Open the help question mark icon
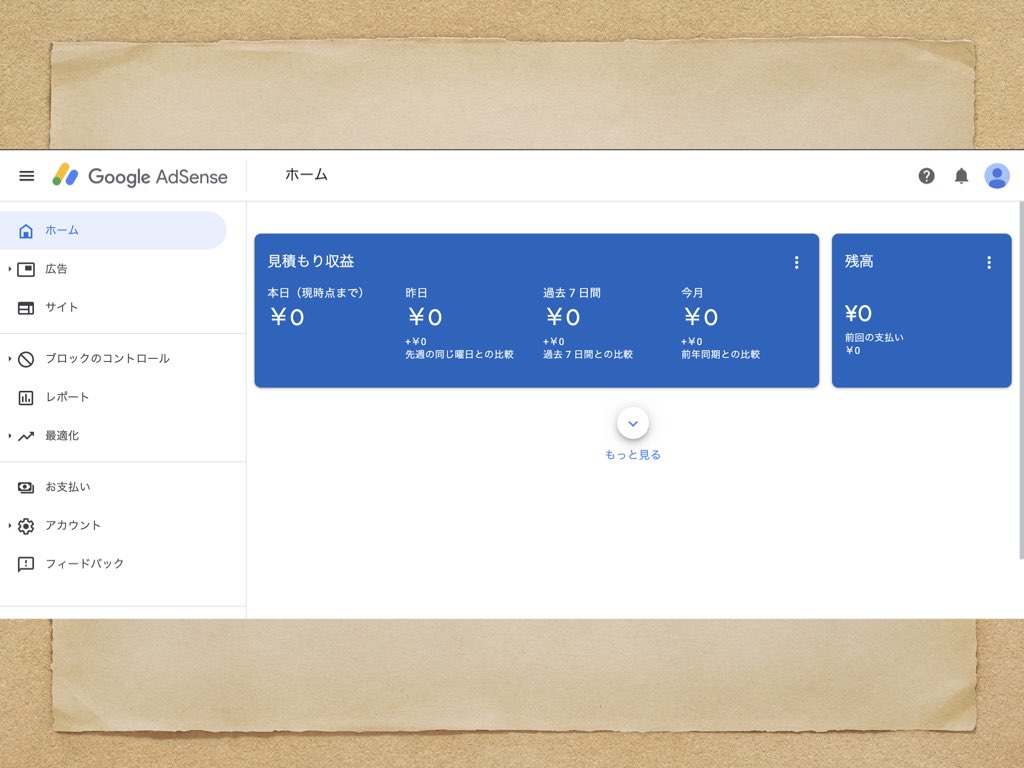Screen dimensions: 1024x768 click(x=926, y=176)
